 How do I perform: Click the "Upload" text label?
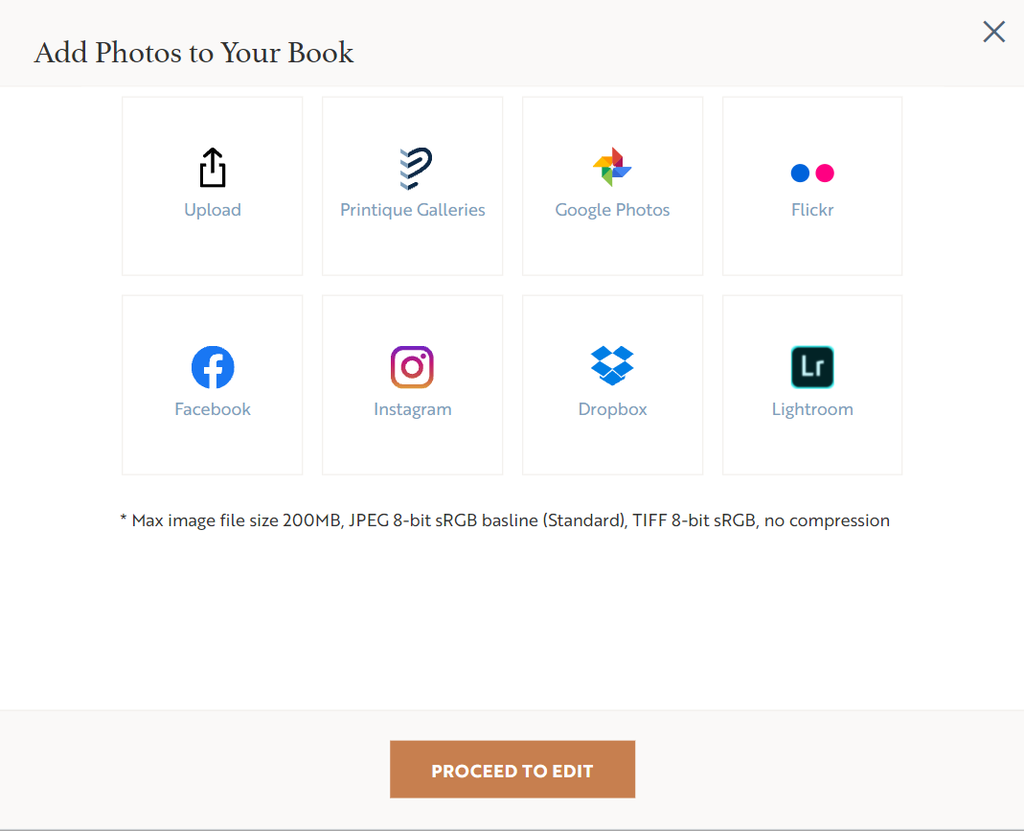click(x=212, y=210)
